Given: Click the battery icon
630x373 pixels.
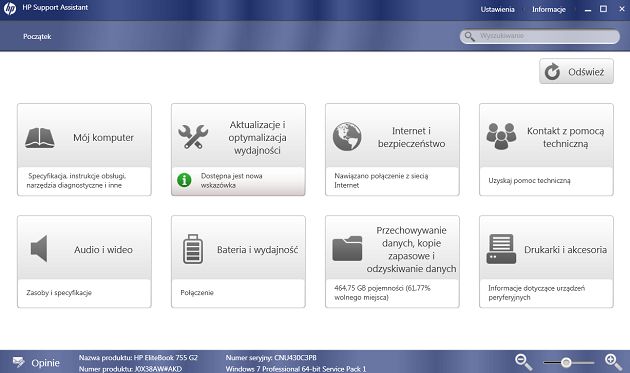Looking at the screenshot, I should 193,249.
